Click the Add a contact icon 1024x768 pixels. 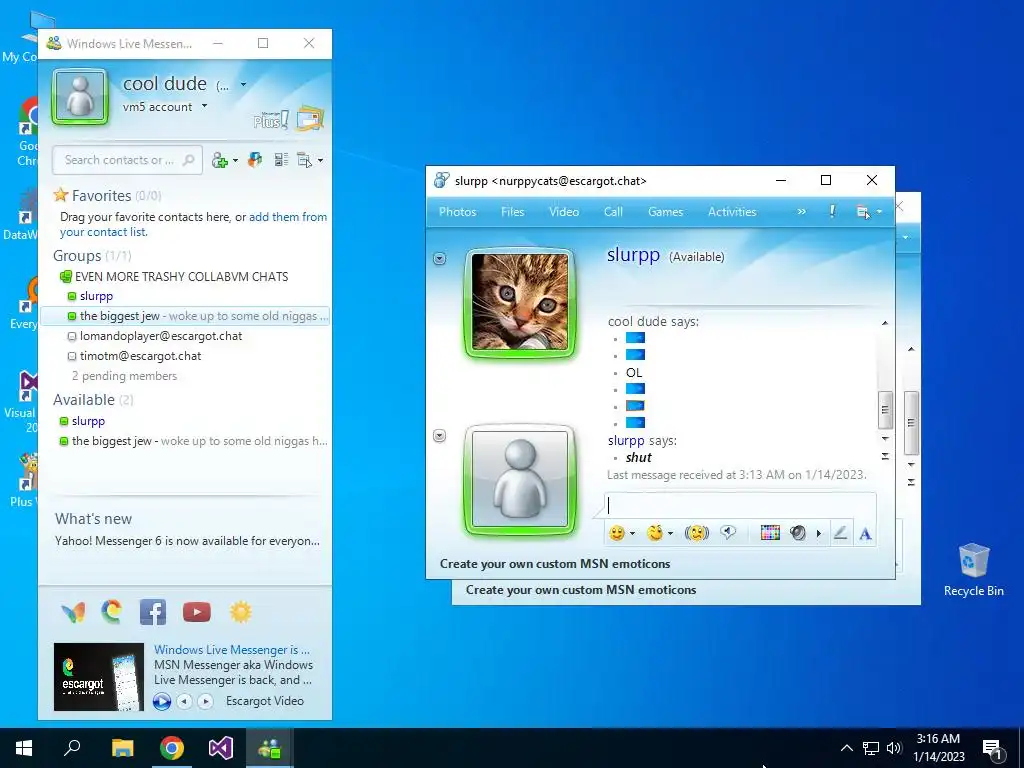(219, 160)
